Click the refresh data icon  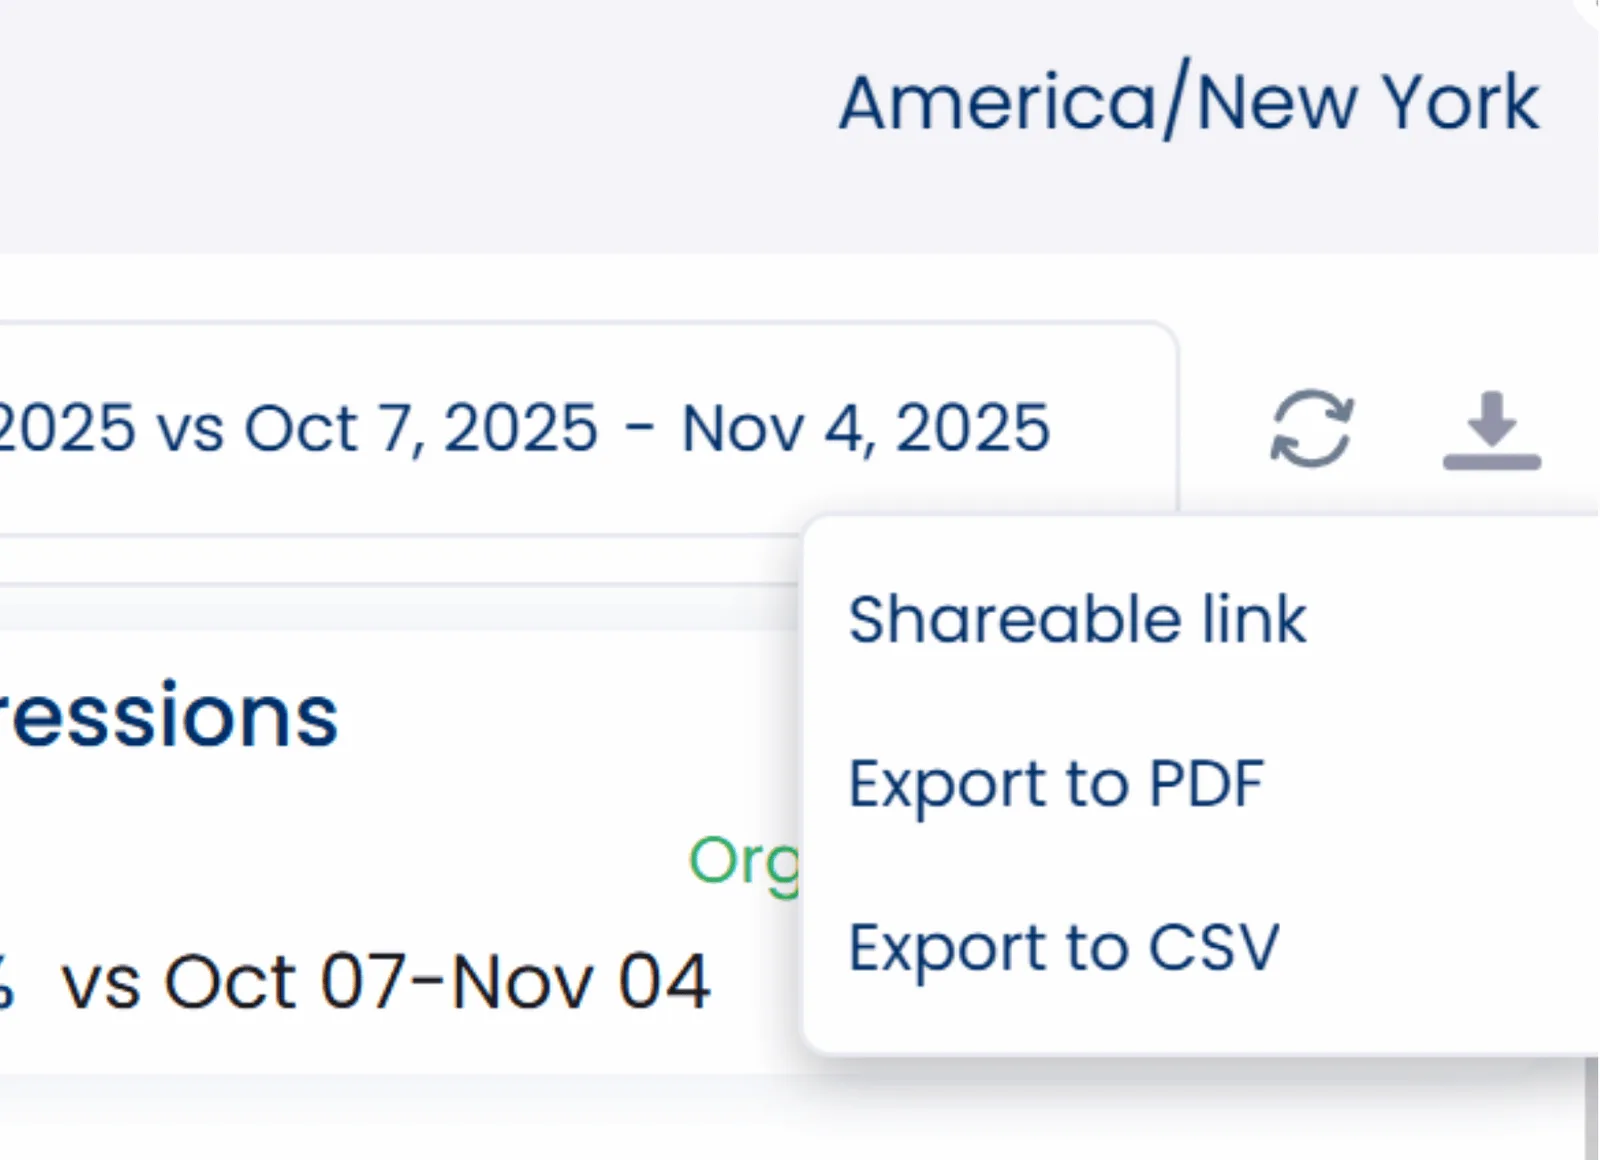[1312, 429]
